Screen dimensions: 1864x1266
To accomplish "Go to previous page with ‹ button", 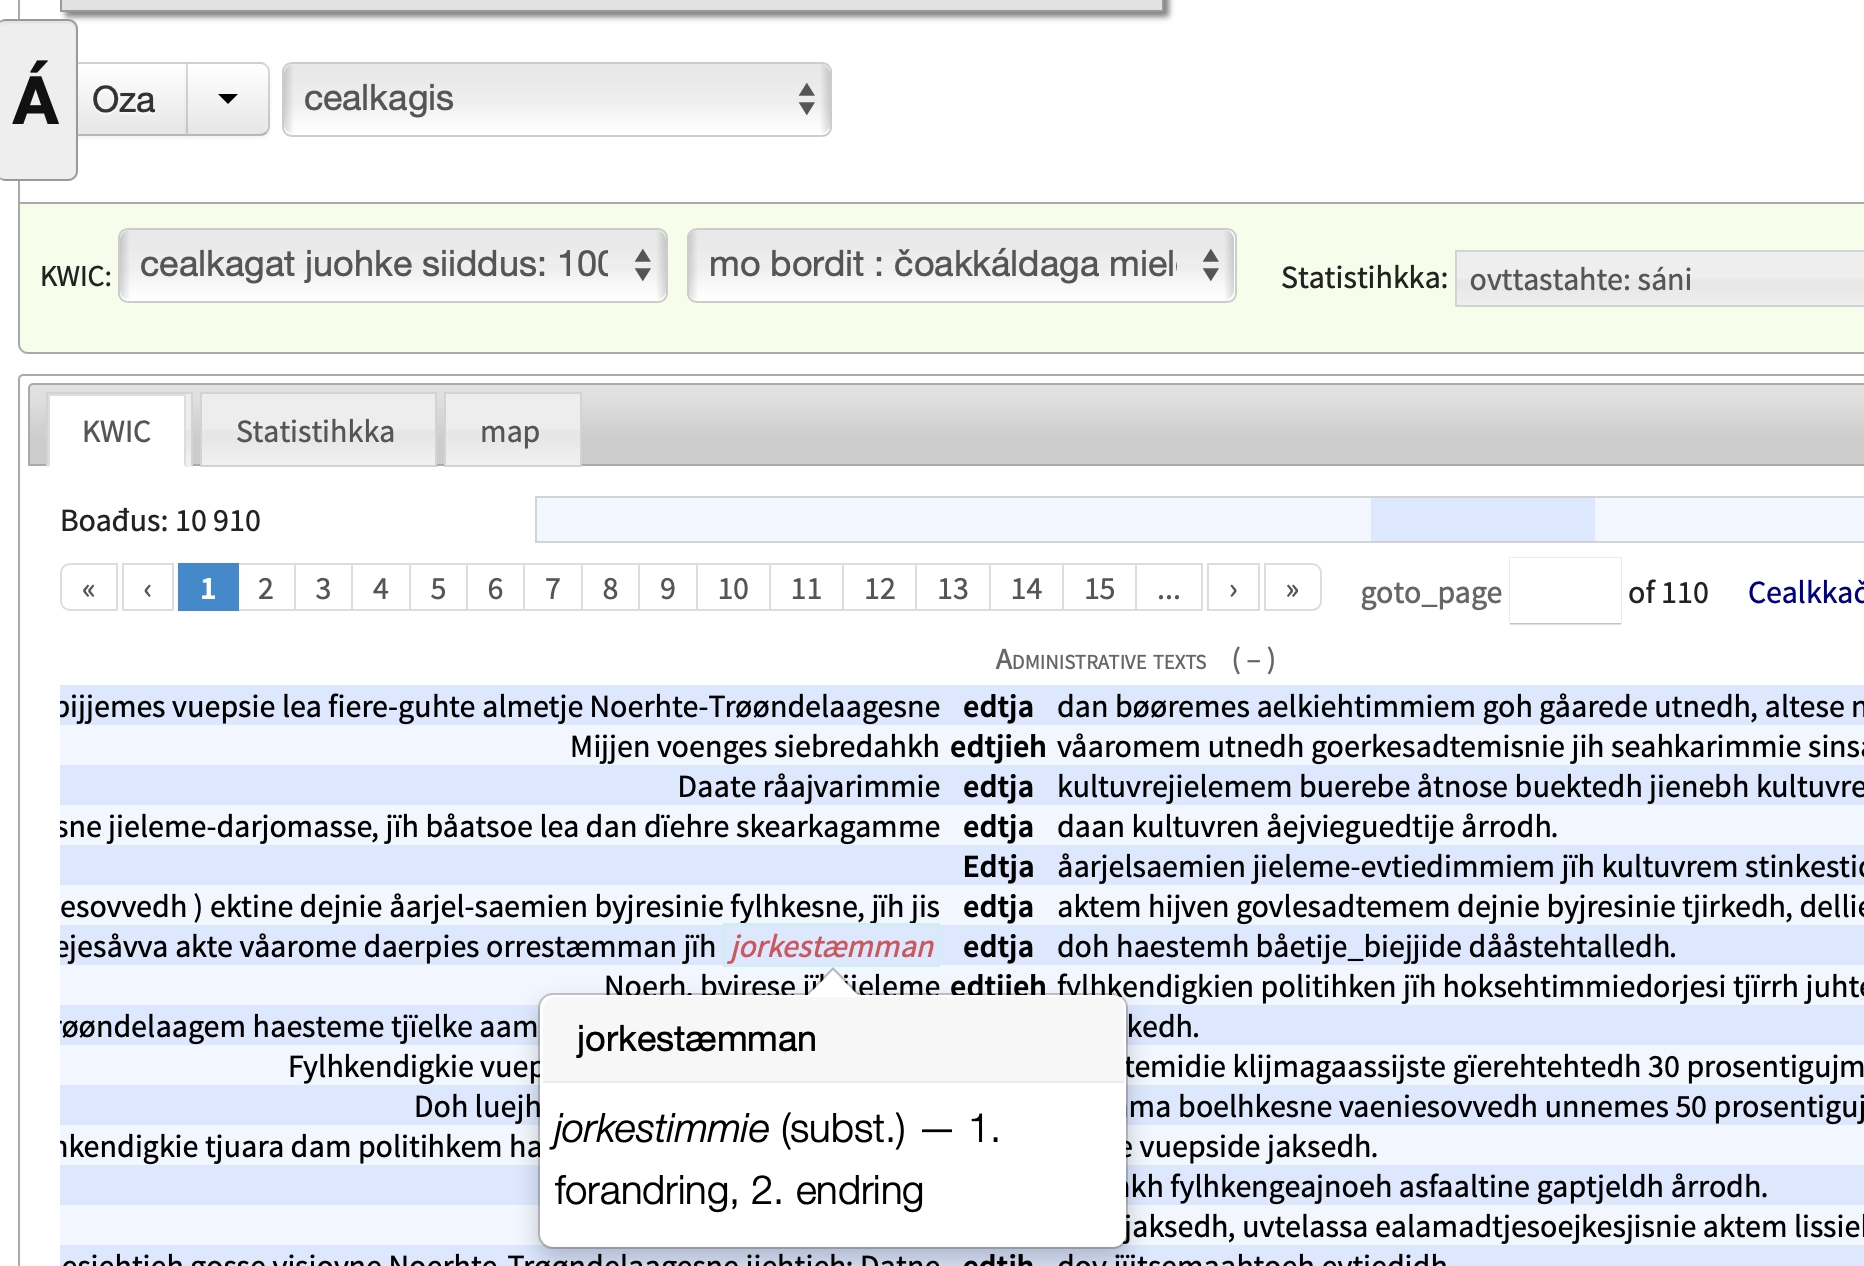I will click(x=148, y=588).
